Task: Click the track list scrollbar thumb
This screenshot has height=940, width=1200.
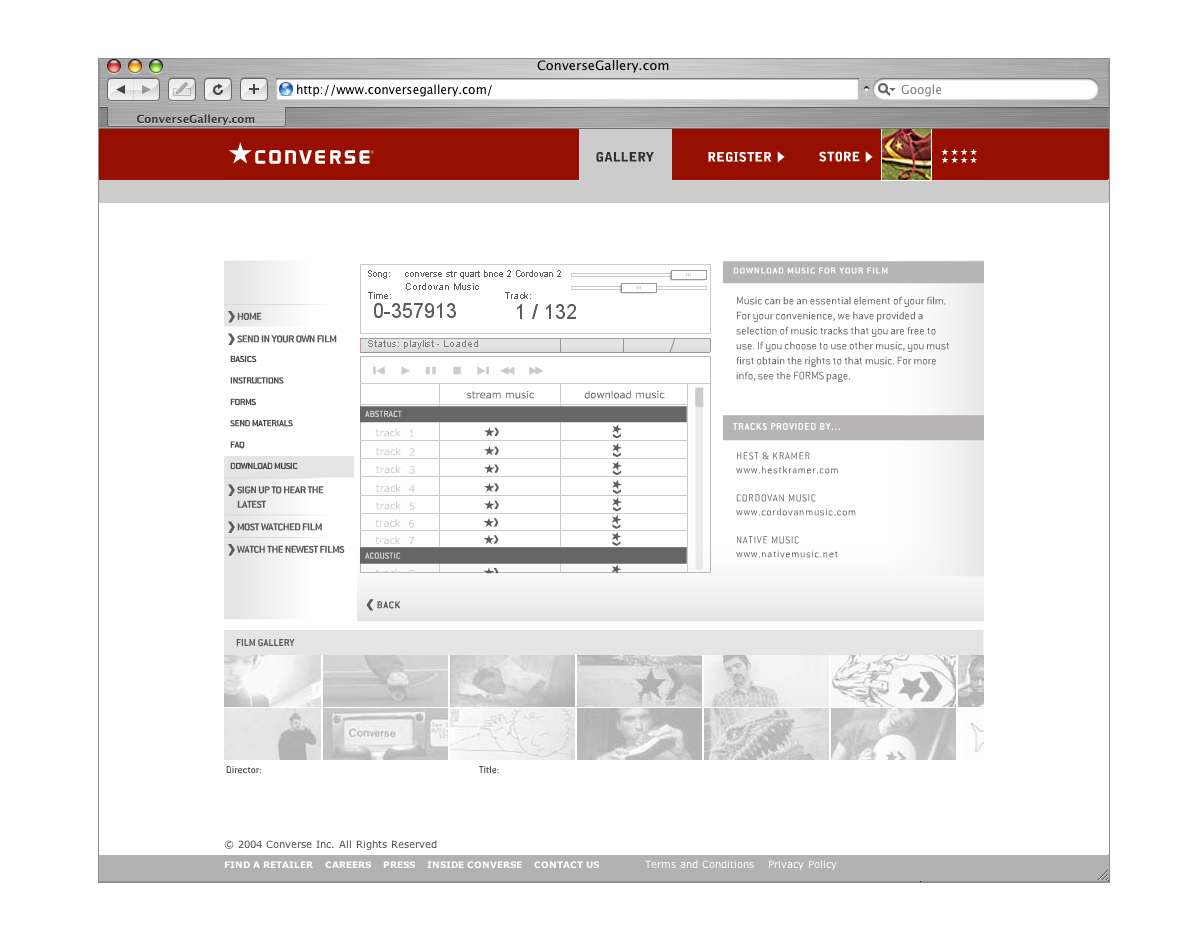Action: pos(699,397)
